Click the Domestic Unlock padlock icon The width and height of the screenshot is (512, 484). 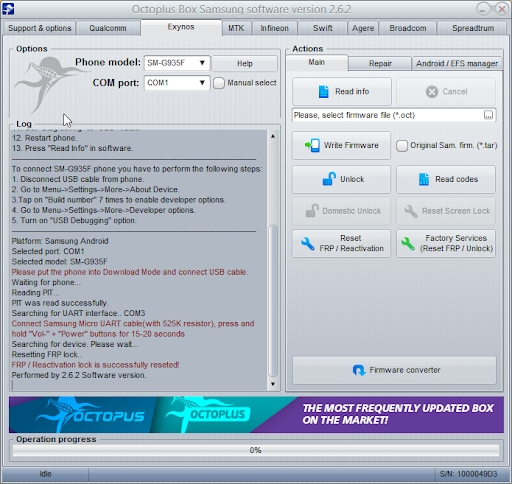(312, 211)
